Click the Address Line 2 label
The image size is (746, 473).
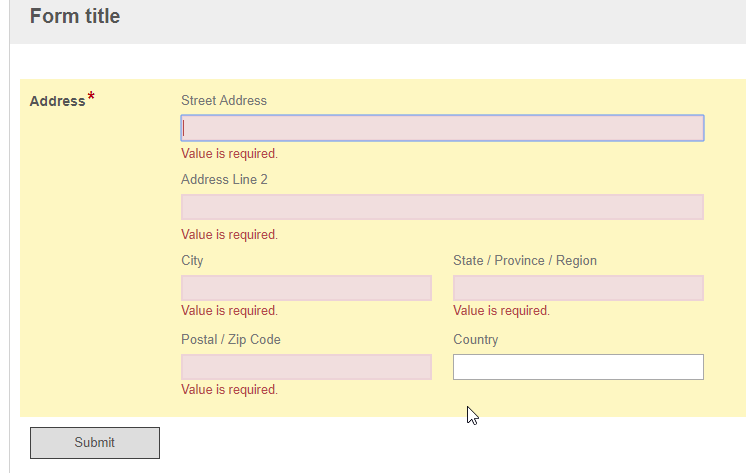coord(224,180)
